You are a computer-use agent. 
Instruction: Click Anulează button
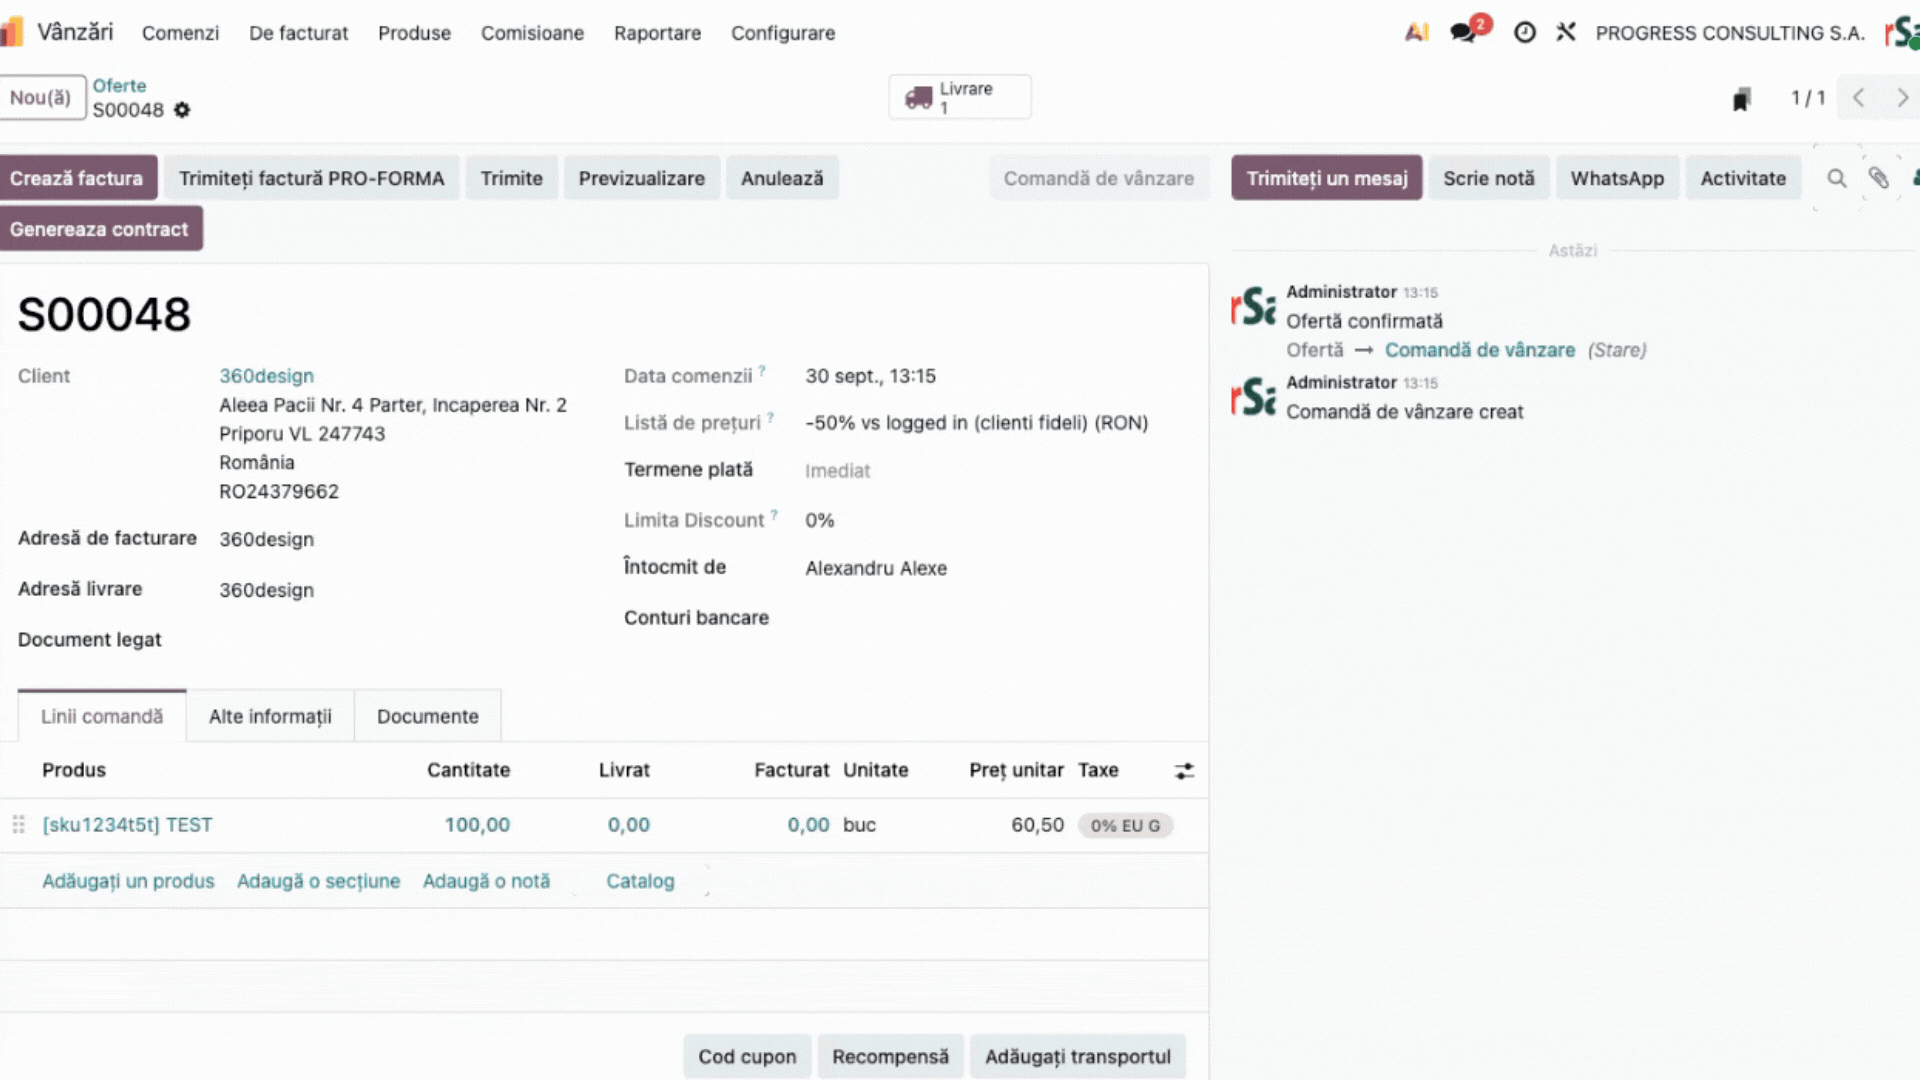pos(782,178)
